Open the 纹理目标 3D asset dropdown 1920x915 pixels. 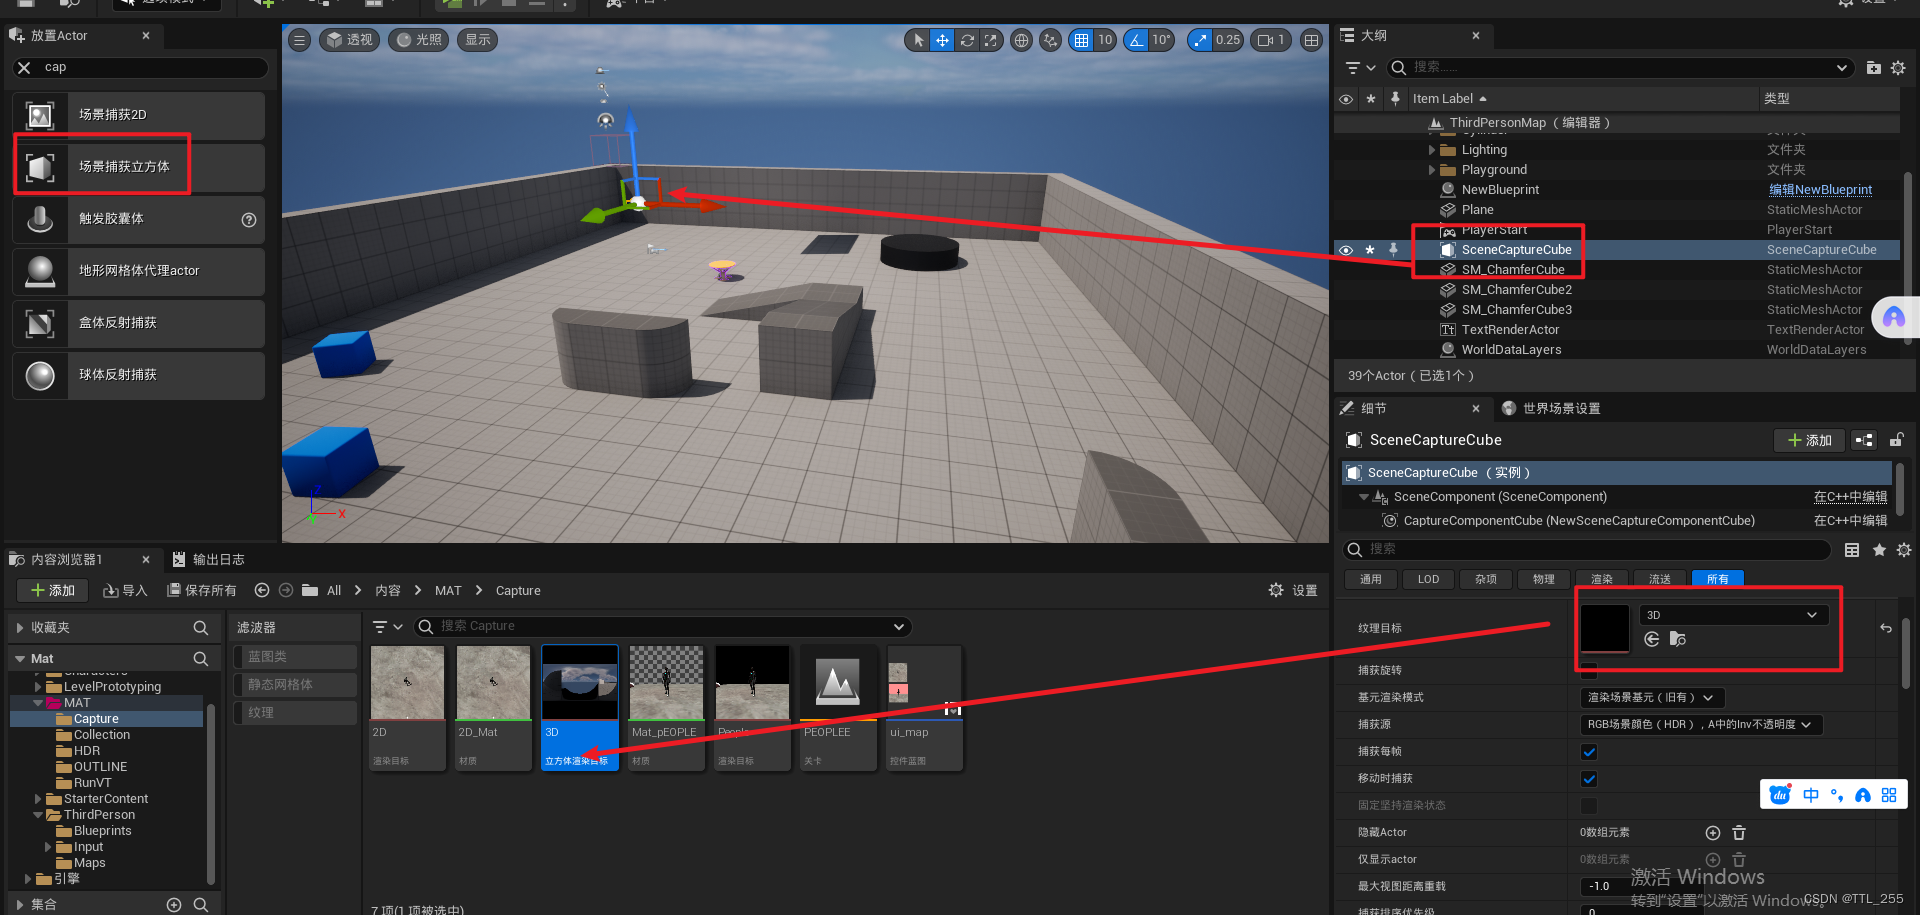(1733, 615)
